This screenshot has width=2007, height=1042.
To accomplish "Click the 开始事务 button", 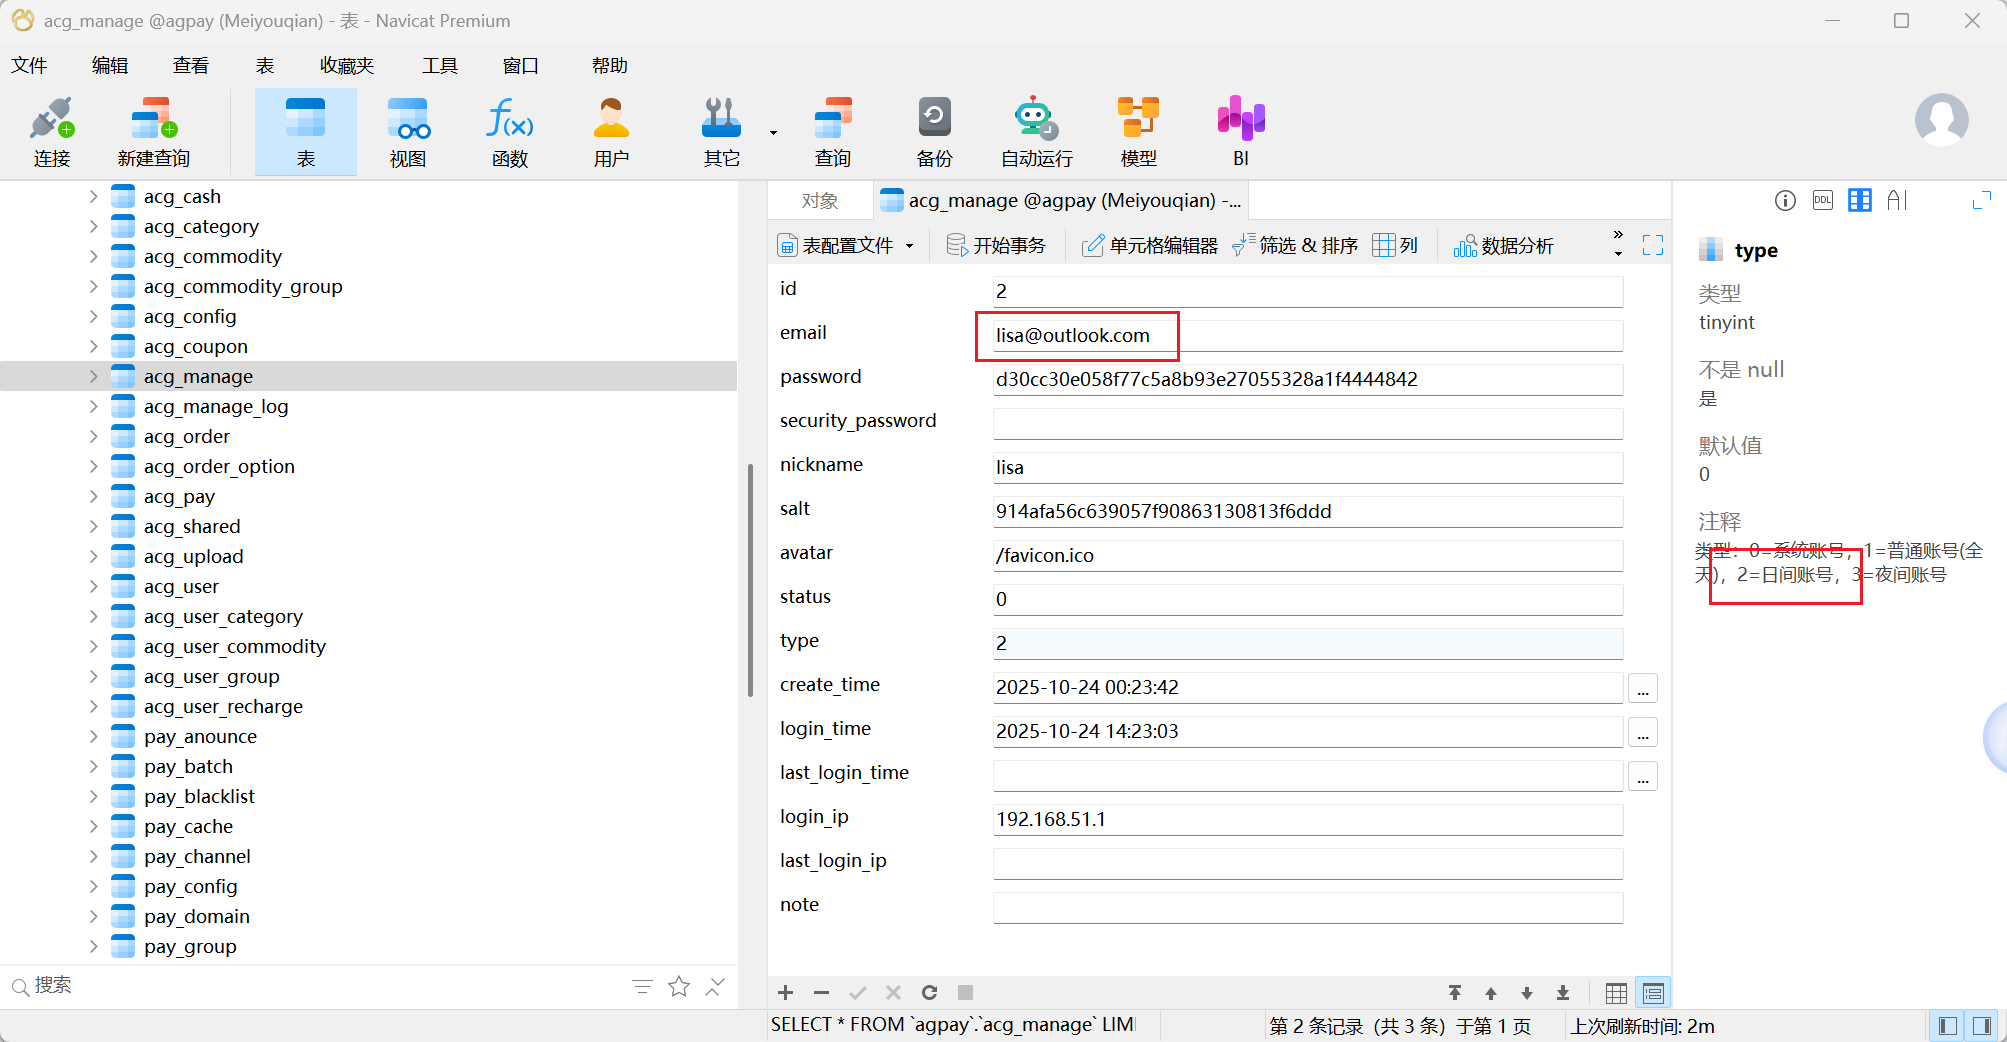I will (996, 246).
